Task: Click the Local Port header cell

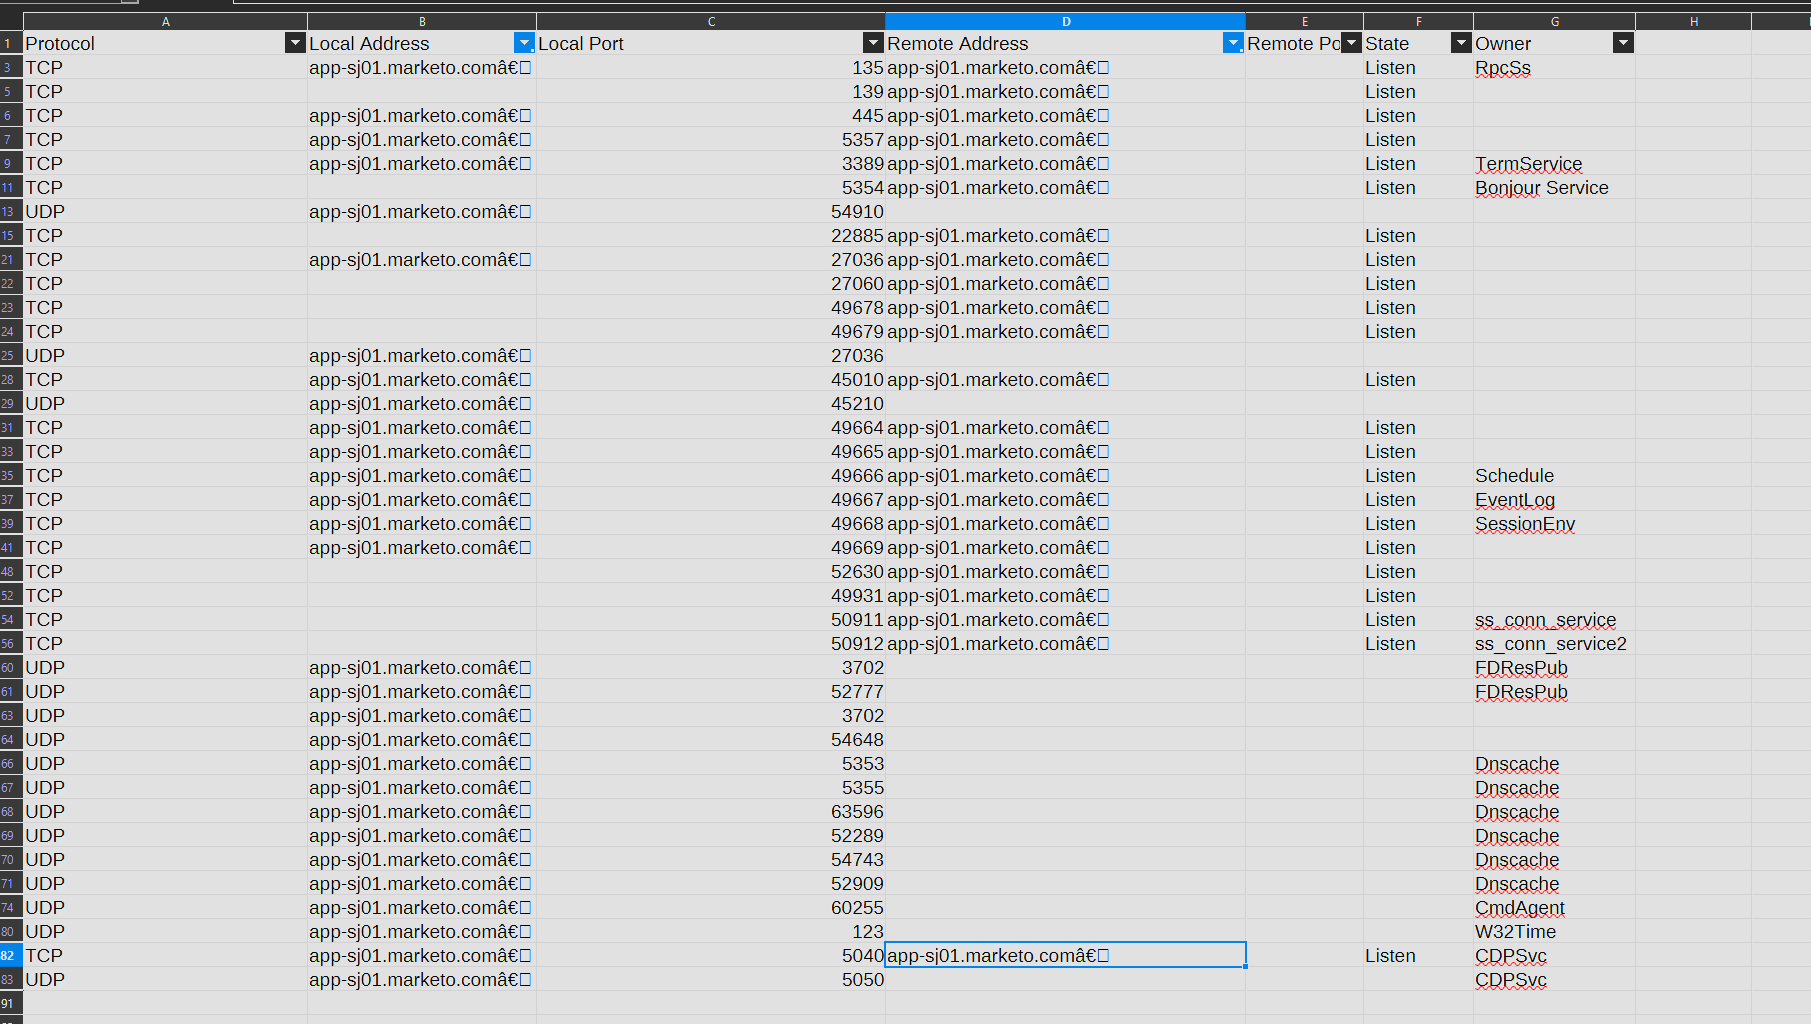Action: pos(711,44)
